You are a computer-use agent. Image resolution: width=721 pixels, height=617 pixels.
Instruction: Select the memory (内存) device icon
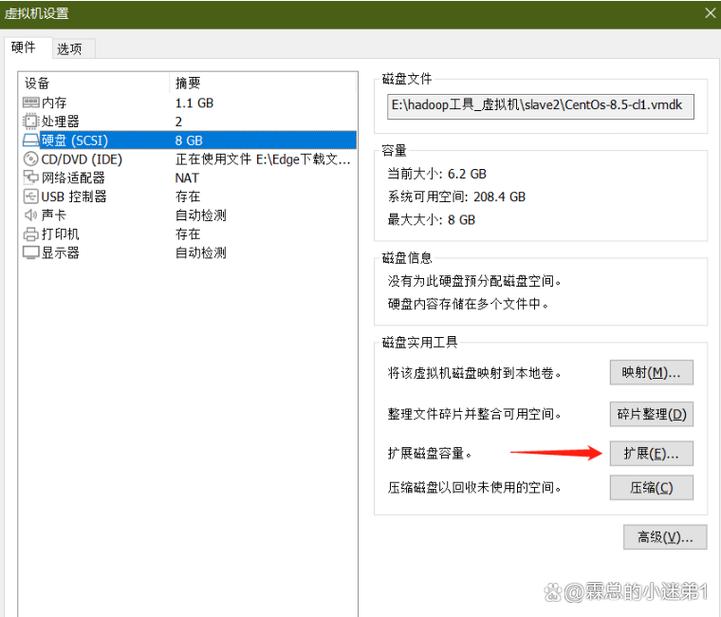pos(31,103)
